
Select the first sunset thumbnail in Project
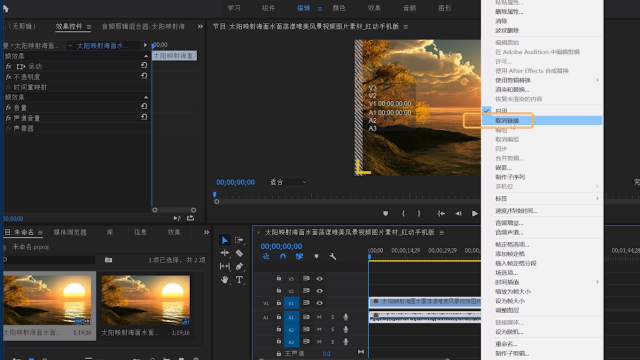(x=47, y=300)
